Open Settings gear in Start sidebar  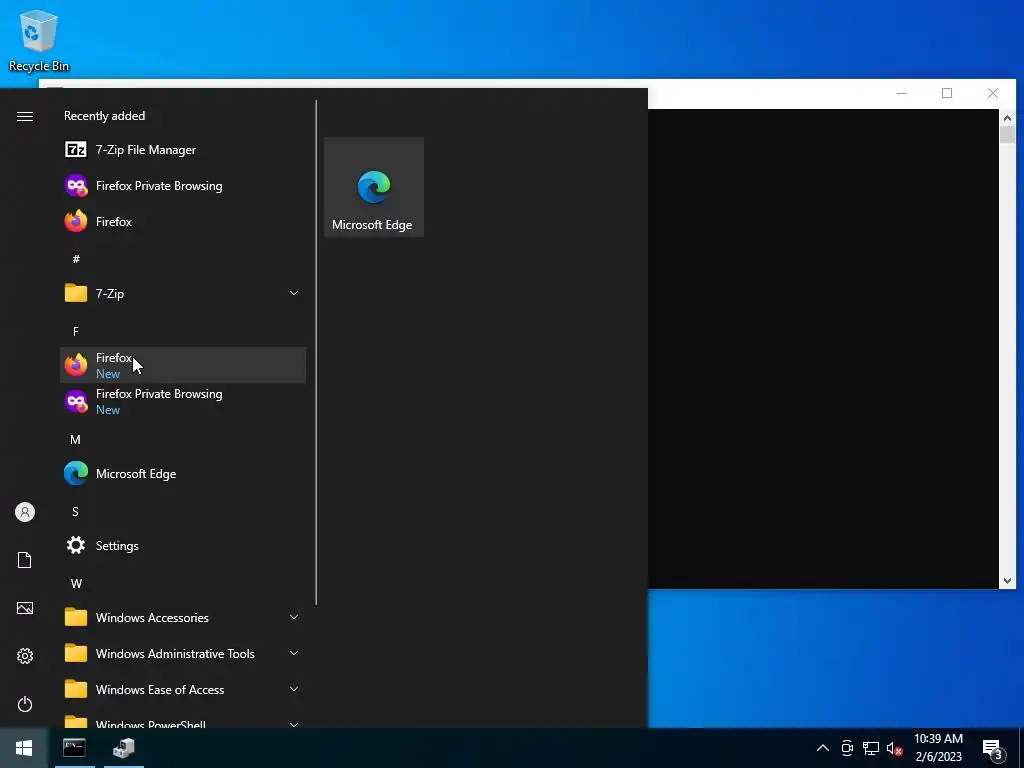pos(25,656)
